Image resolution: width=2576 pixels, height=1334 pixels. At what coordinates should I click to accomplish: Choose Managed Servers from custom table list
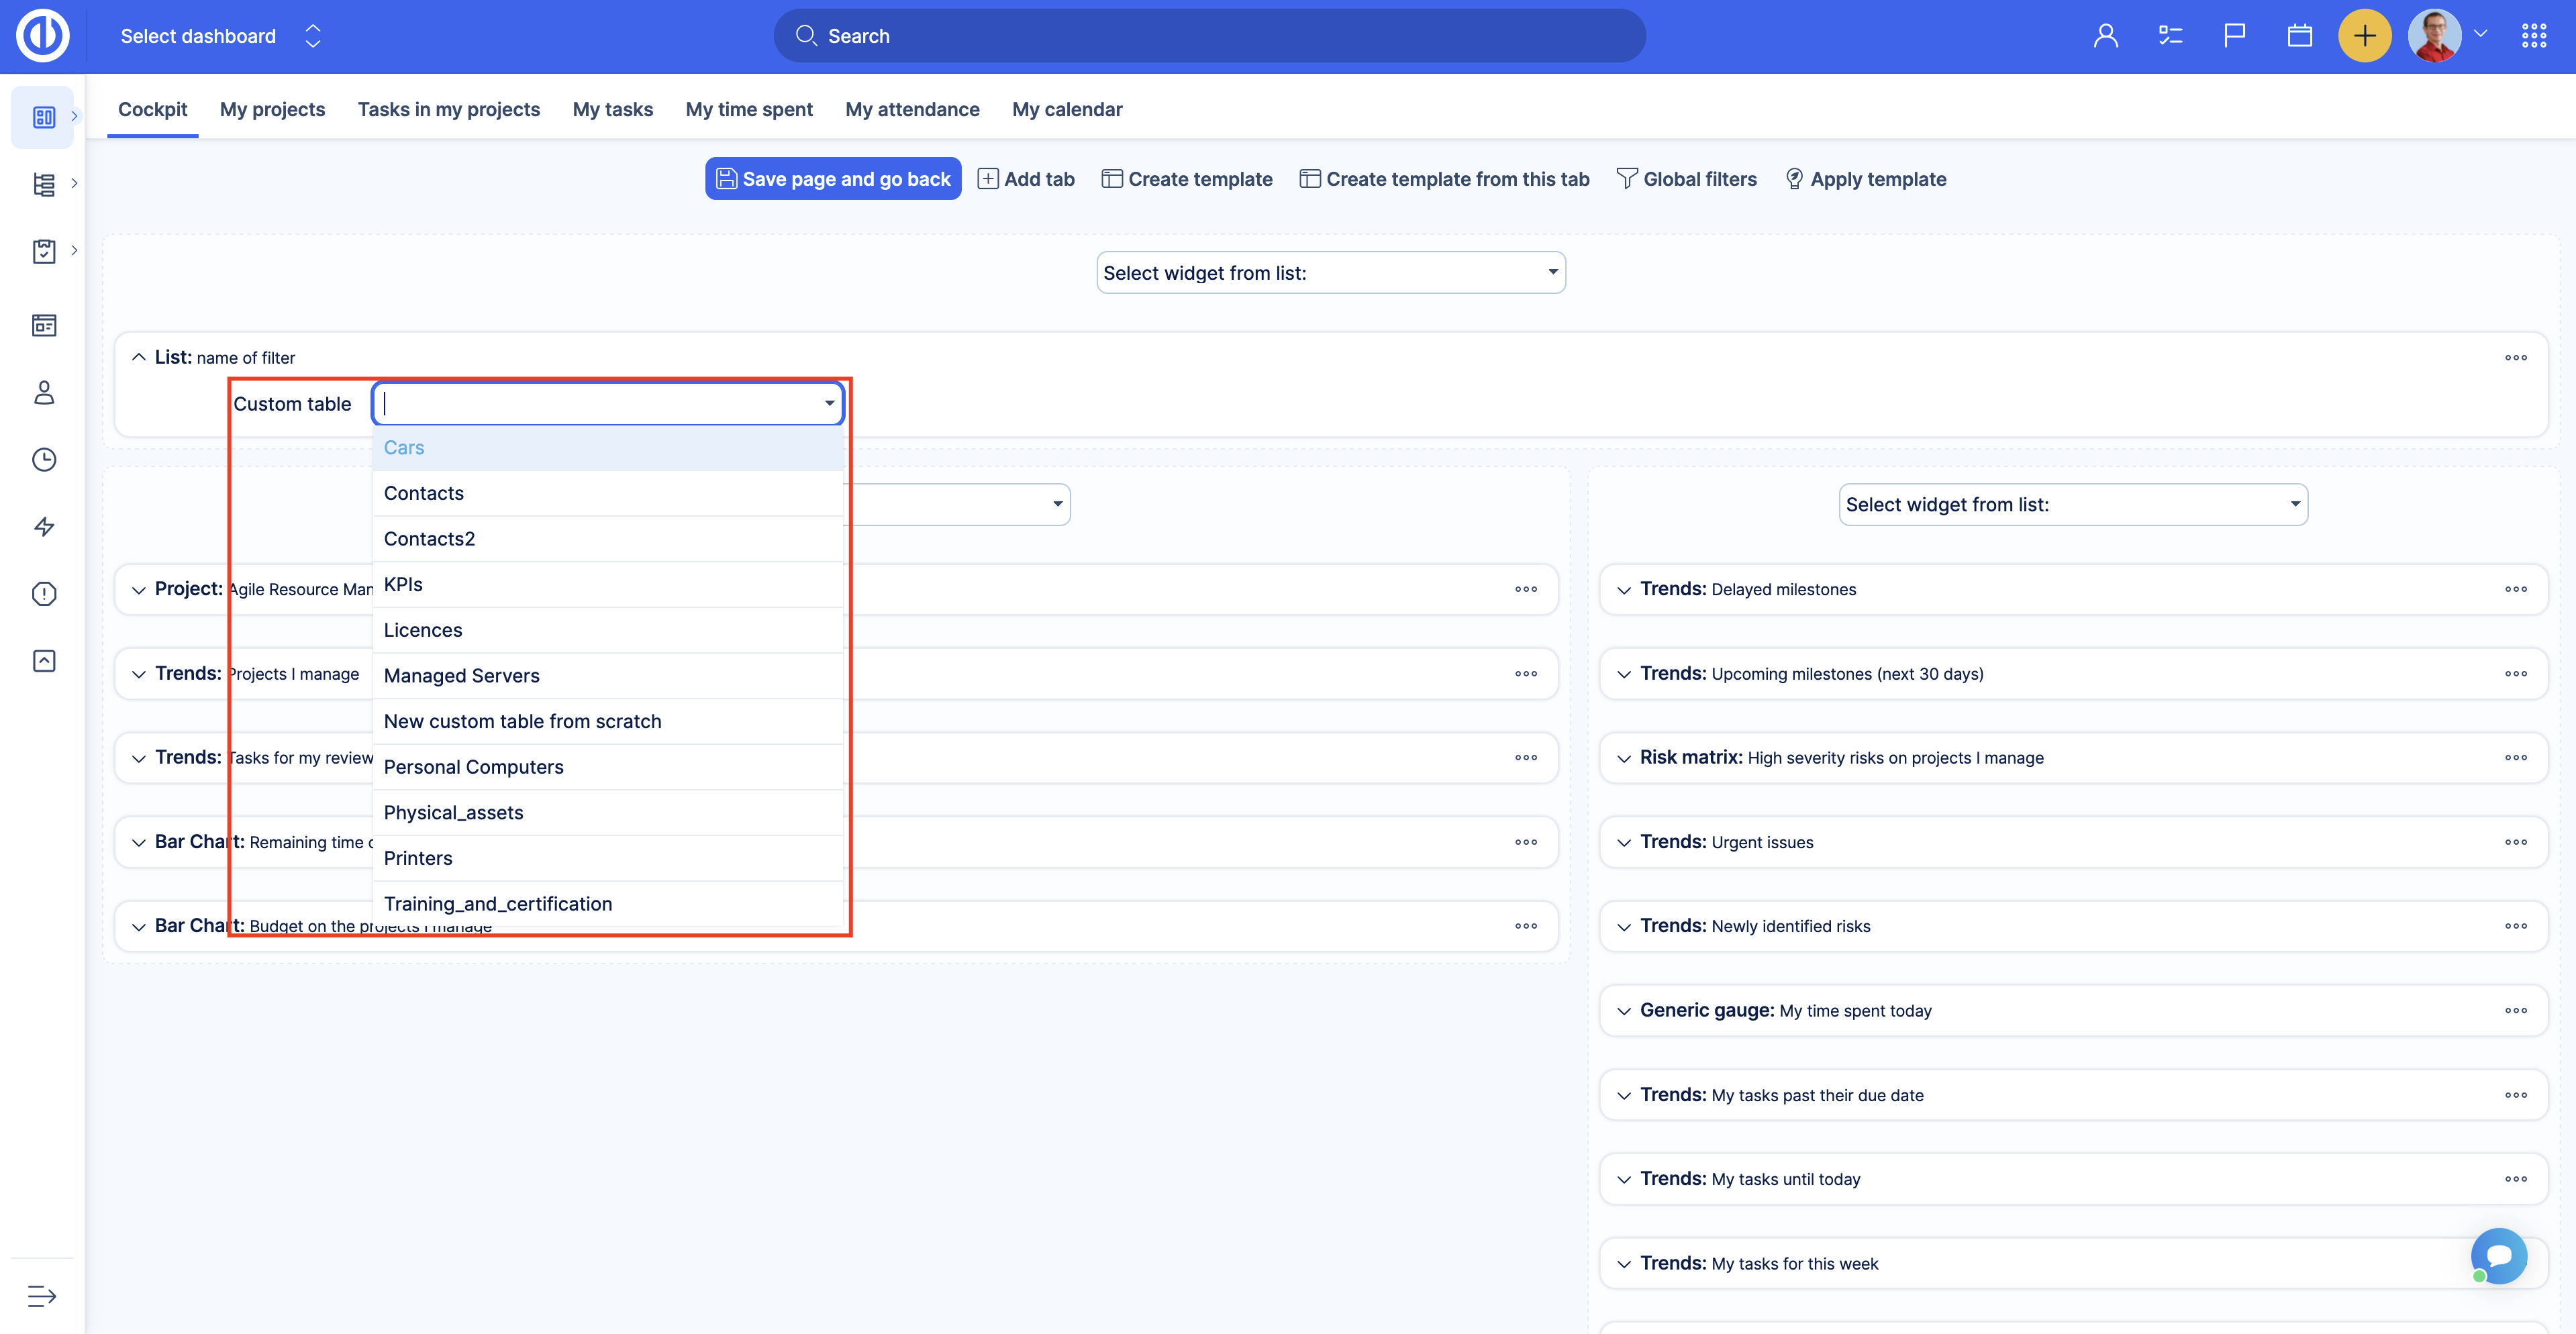[x=462, y=676]
